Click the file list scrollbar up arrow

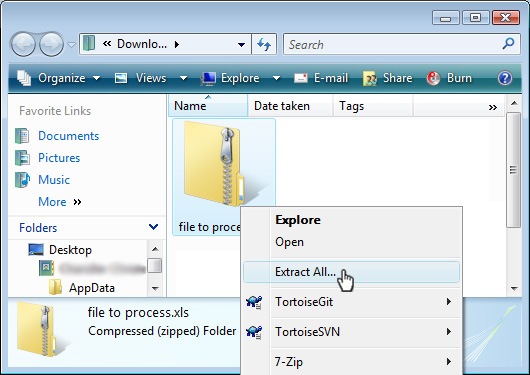pyautogui.click(x=514, y=103)
